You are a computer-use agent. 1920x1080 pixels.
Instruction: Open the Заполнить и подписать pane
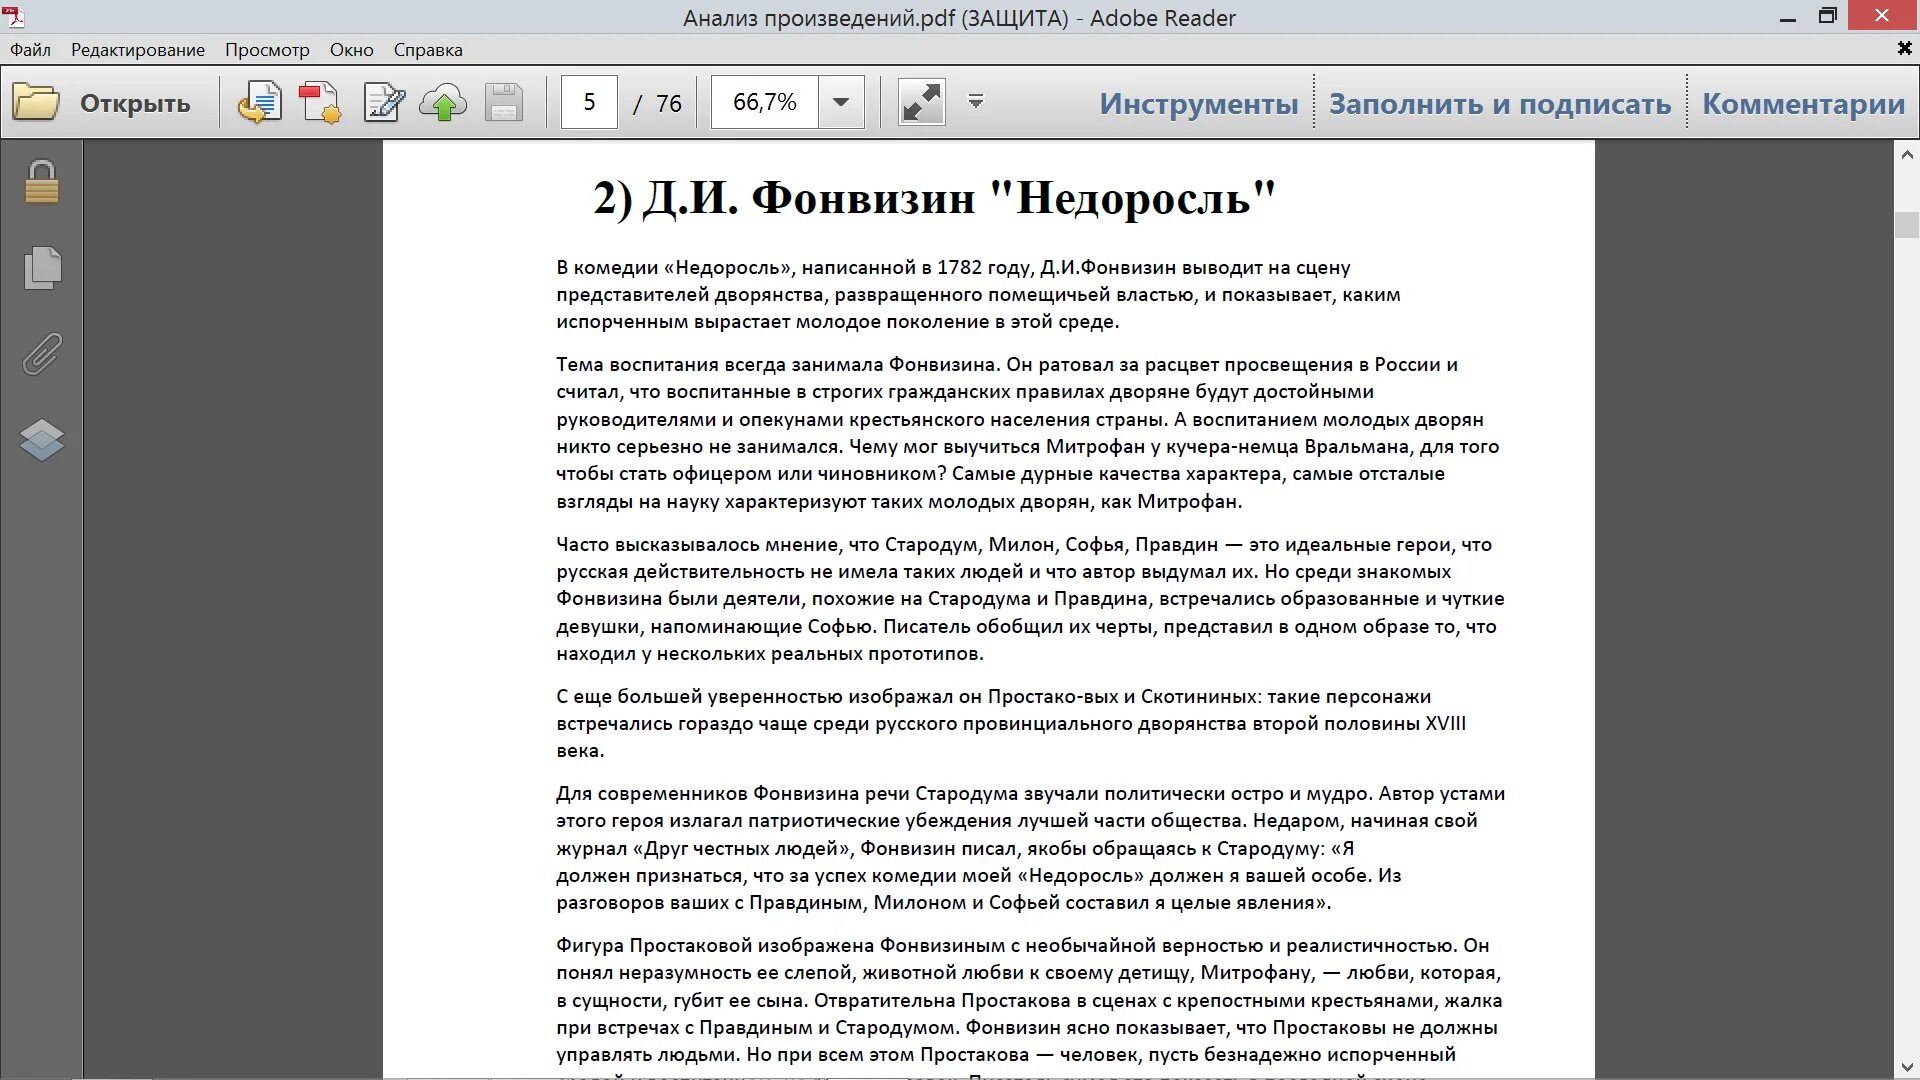pos(1499,103)
